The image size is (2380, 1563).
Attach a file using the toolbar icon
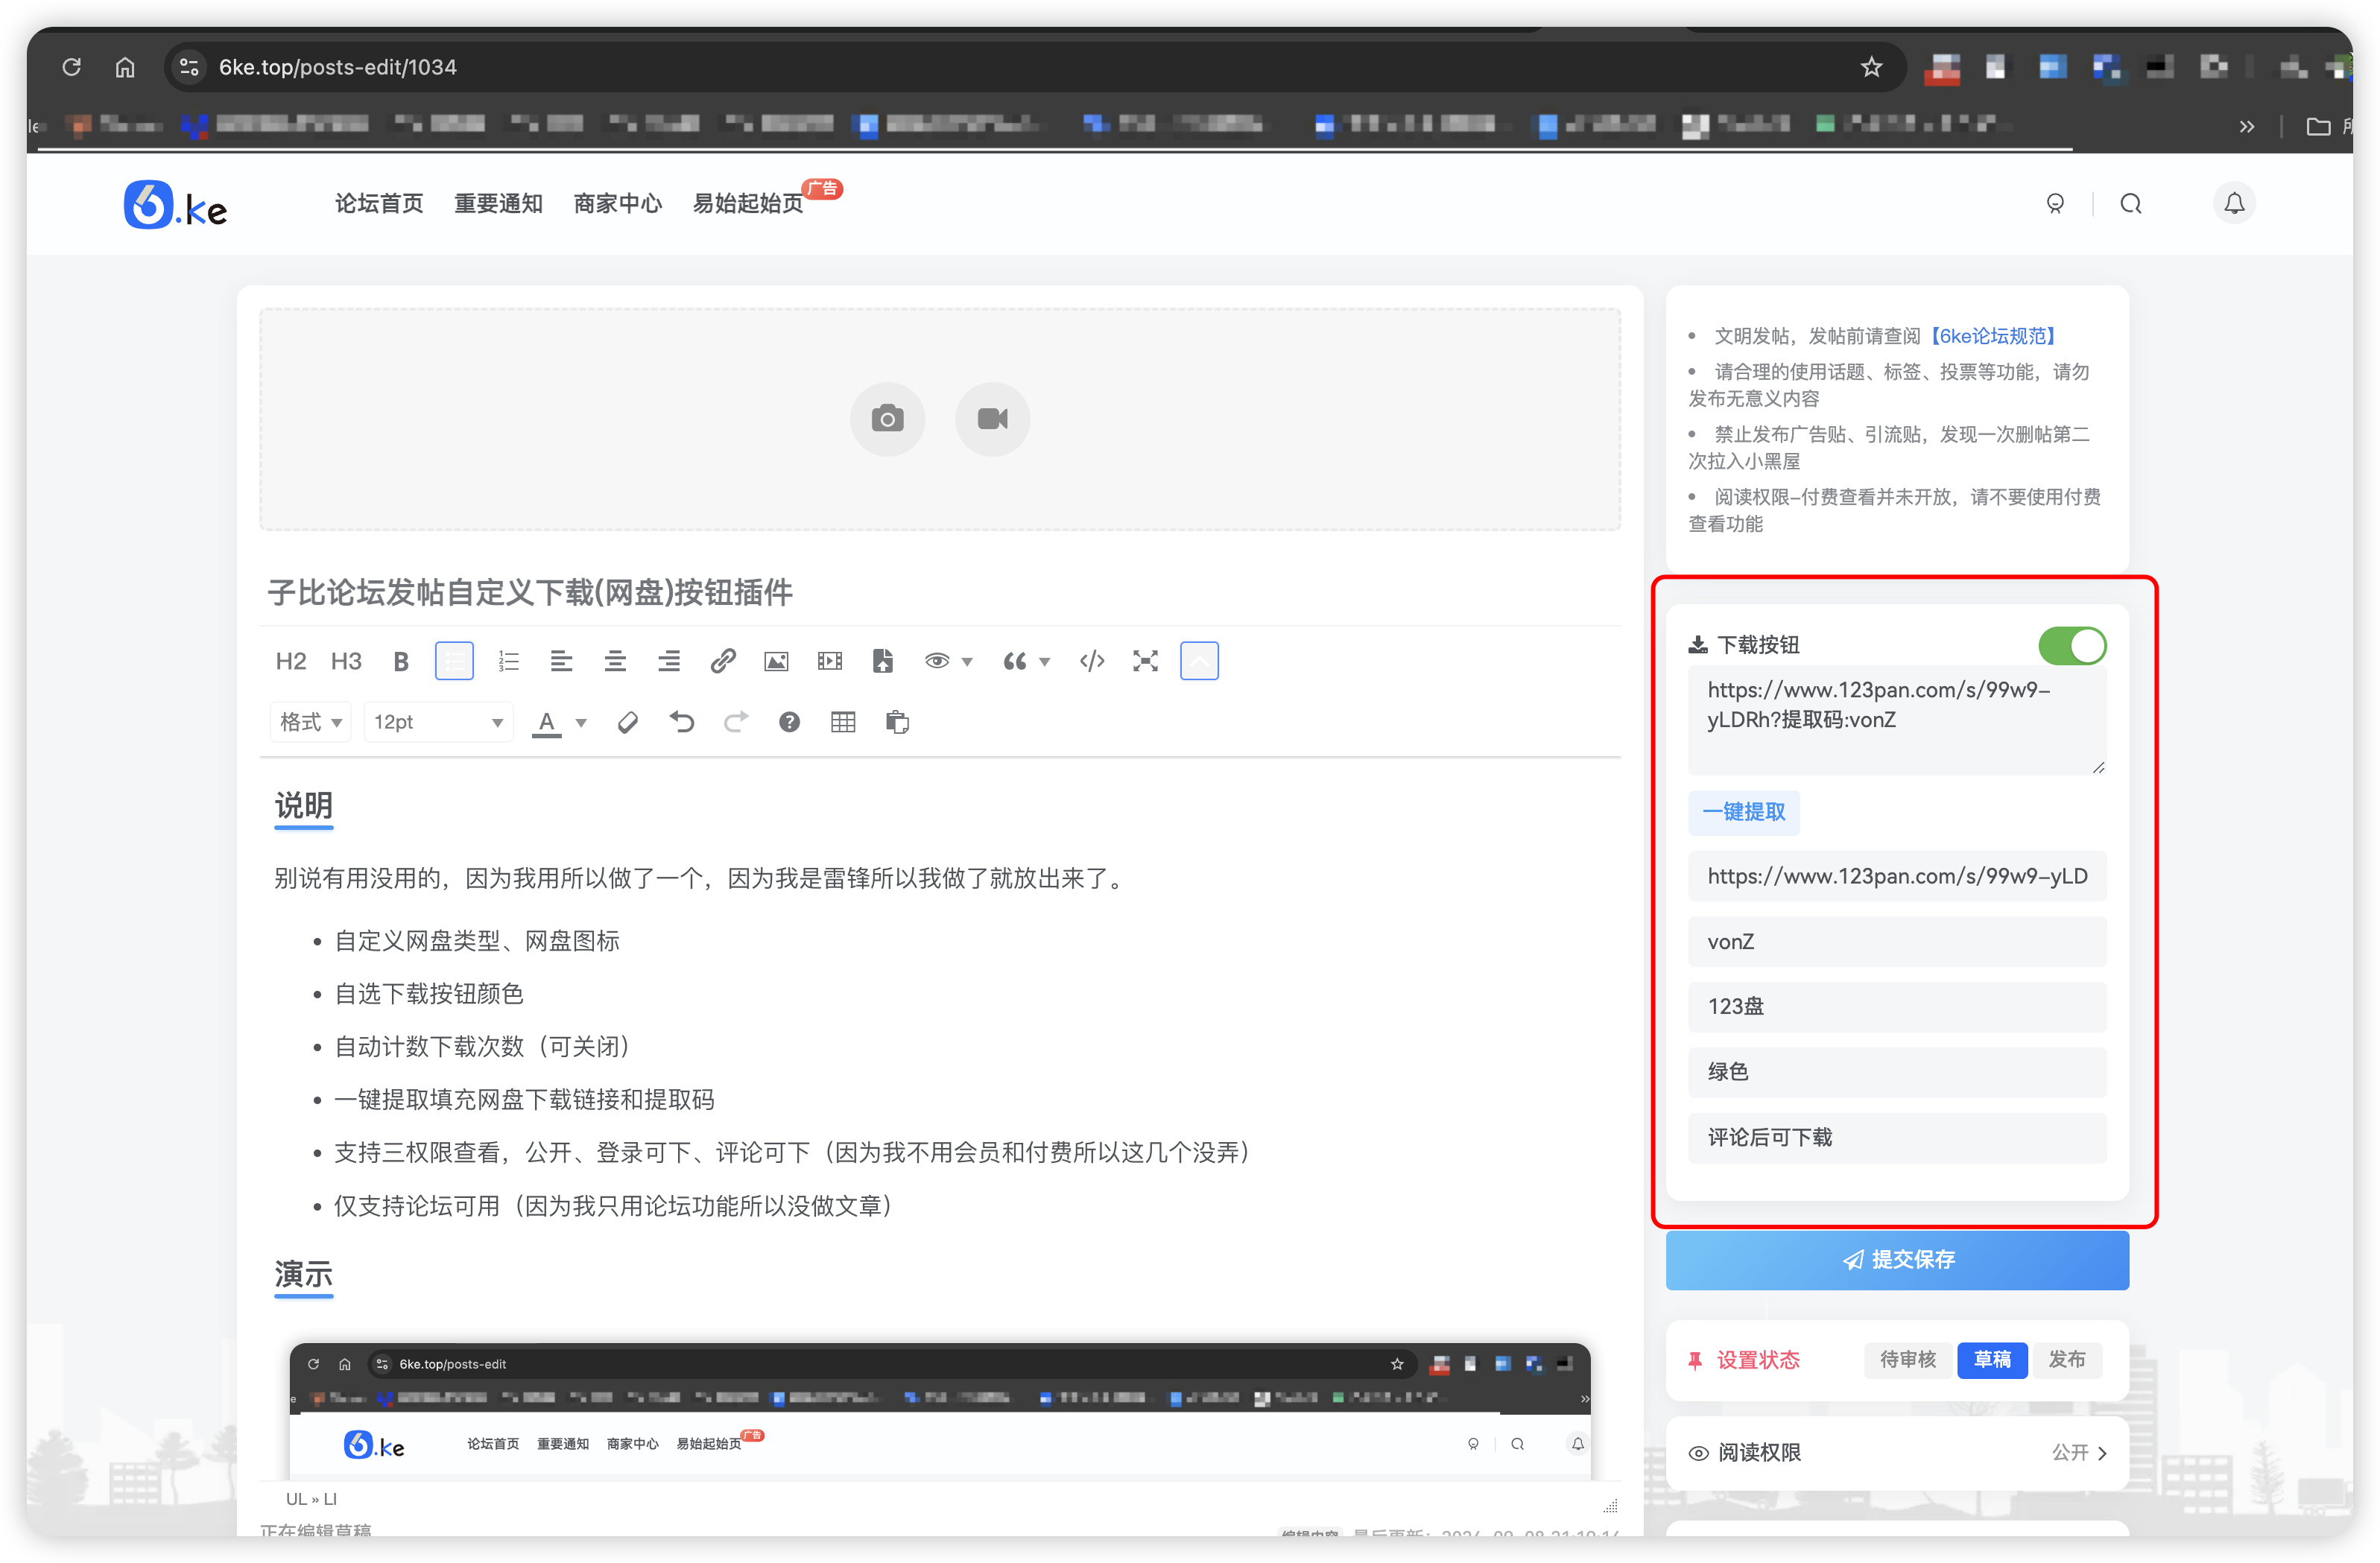[x=883, y=660]
